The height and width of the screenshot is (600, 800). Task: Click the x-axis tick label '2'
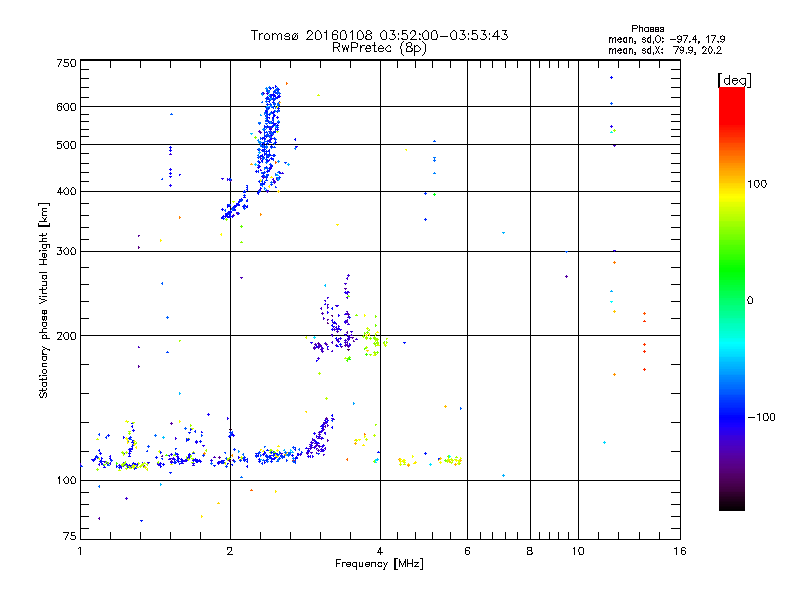click(230, 551)
